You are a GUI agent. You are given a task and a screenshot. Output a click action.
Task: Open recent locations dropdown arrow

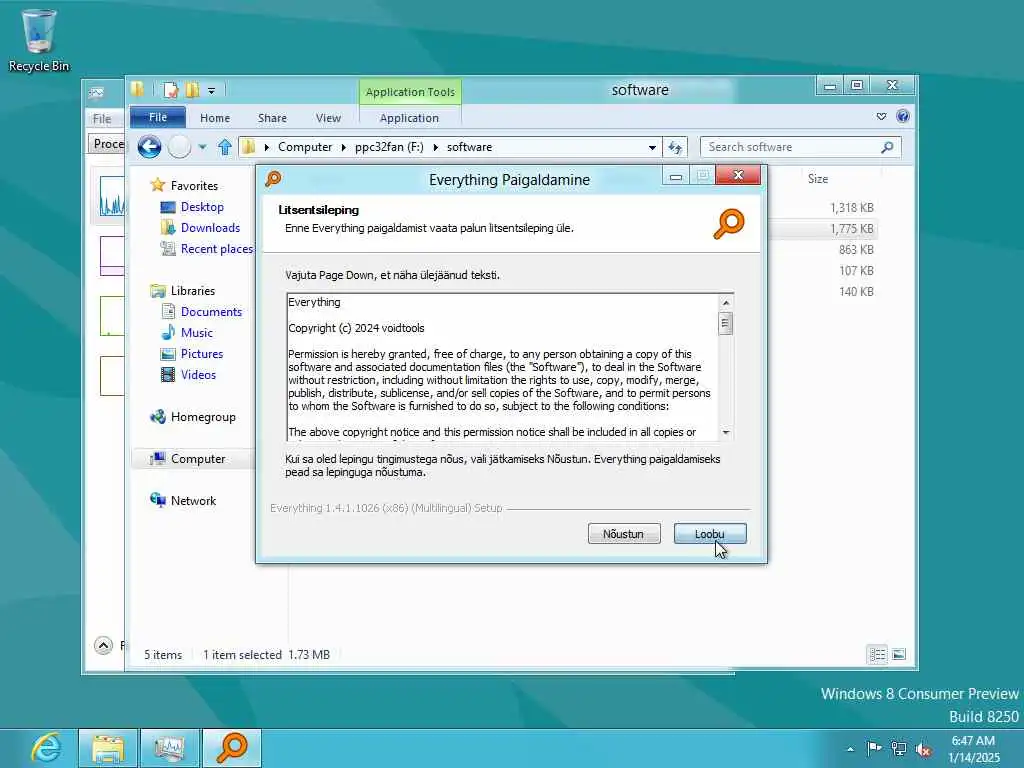(x=202, y=147)
